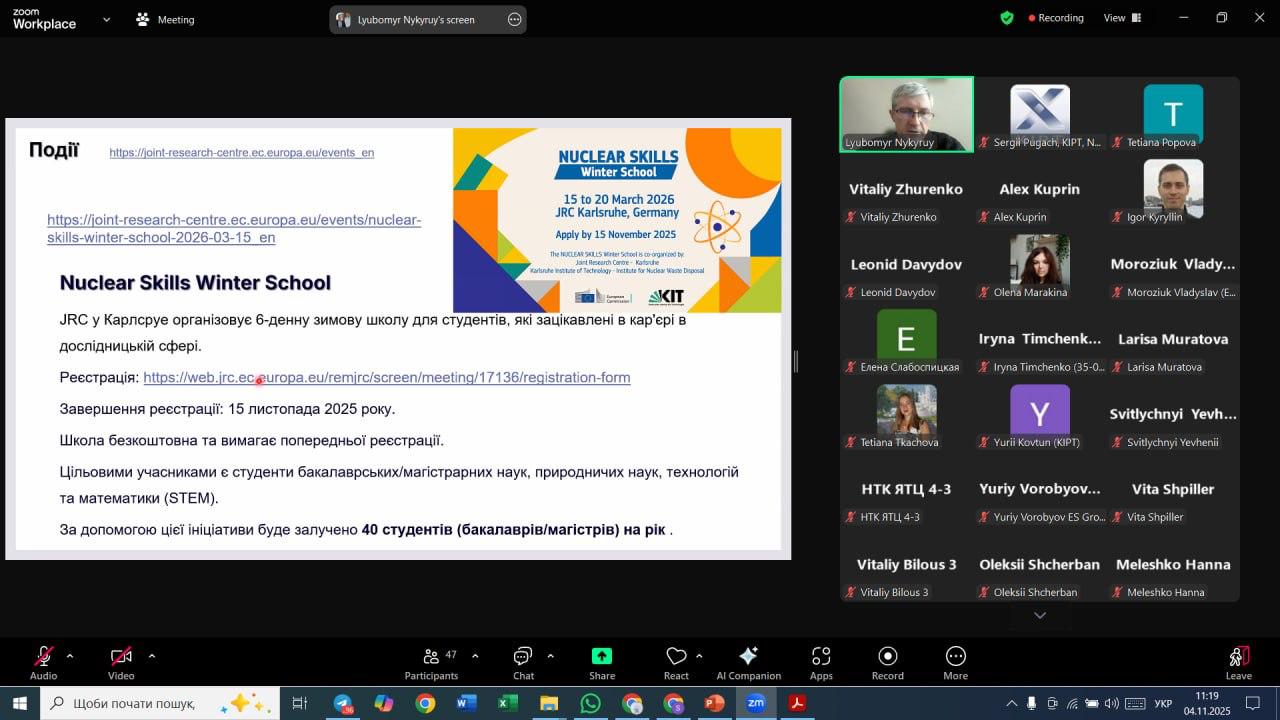Screen dimensions: 1280x720
Task: Open the Chat panel
Action: 523,662
